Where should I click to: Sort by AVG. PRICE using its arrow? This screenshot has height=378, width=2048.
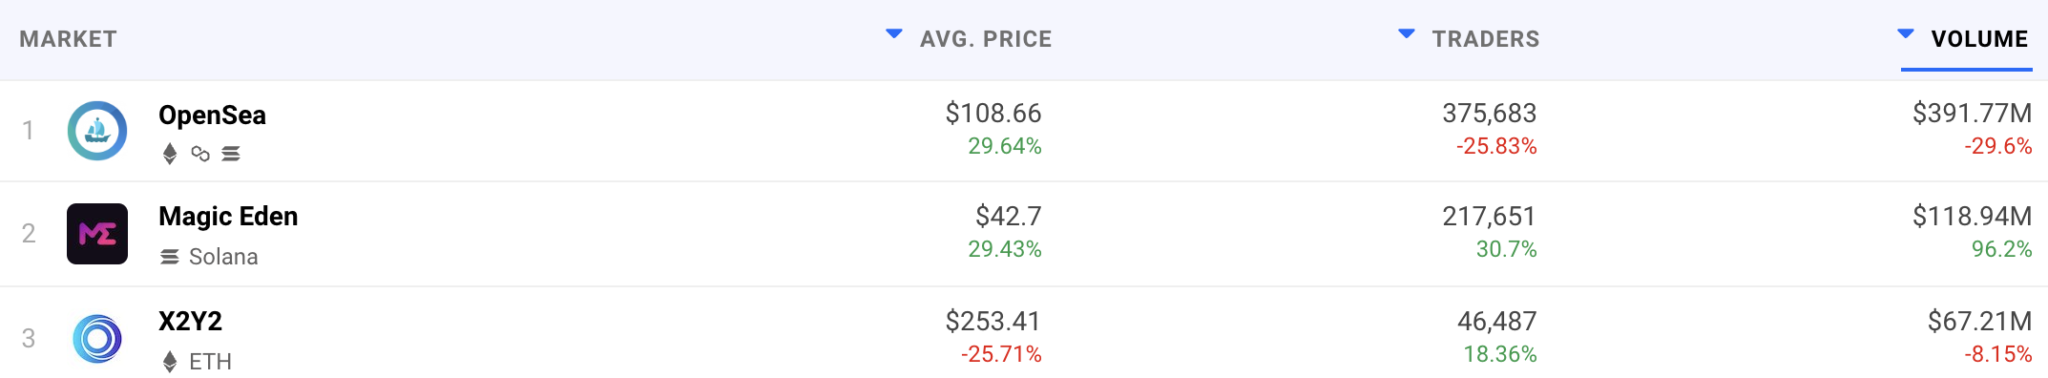click(x=894, y=35)
